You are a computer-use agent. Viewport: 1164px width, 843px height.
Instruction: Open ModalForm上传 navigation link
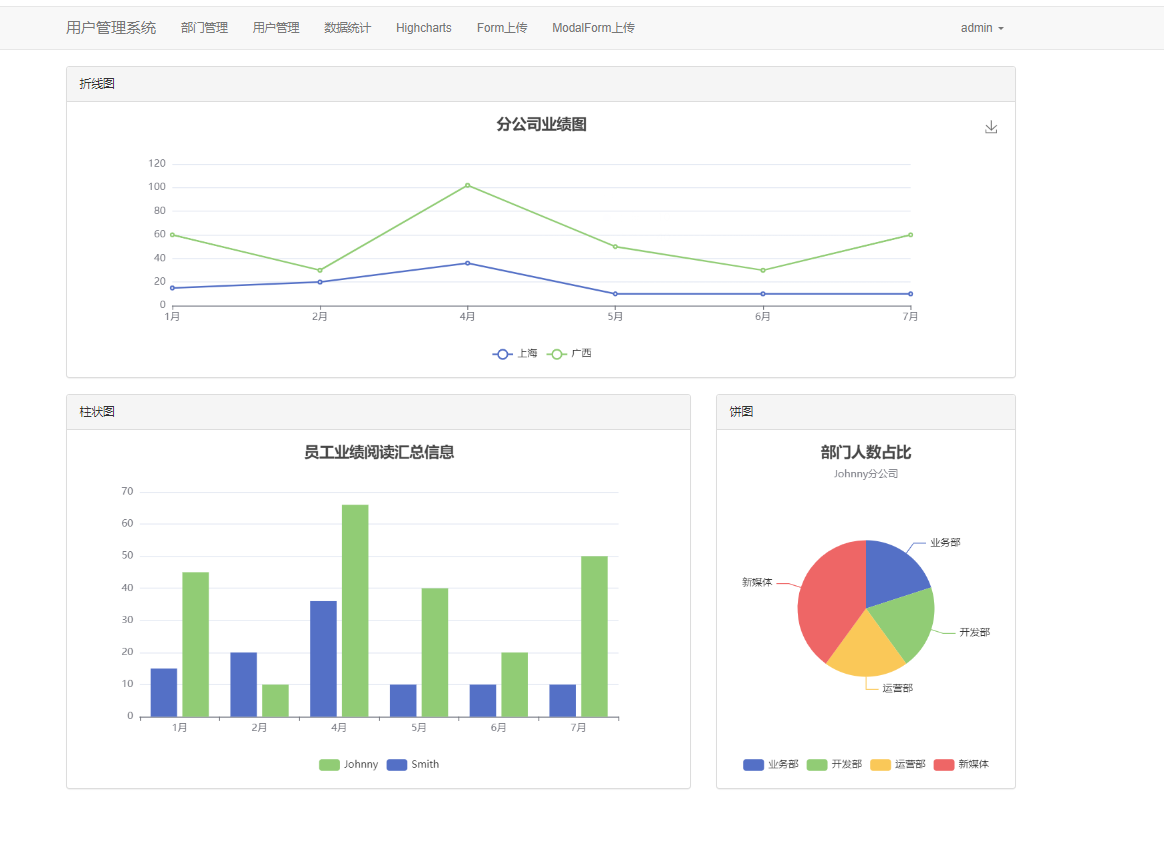tap(593, 28)
